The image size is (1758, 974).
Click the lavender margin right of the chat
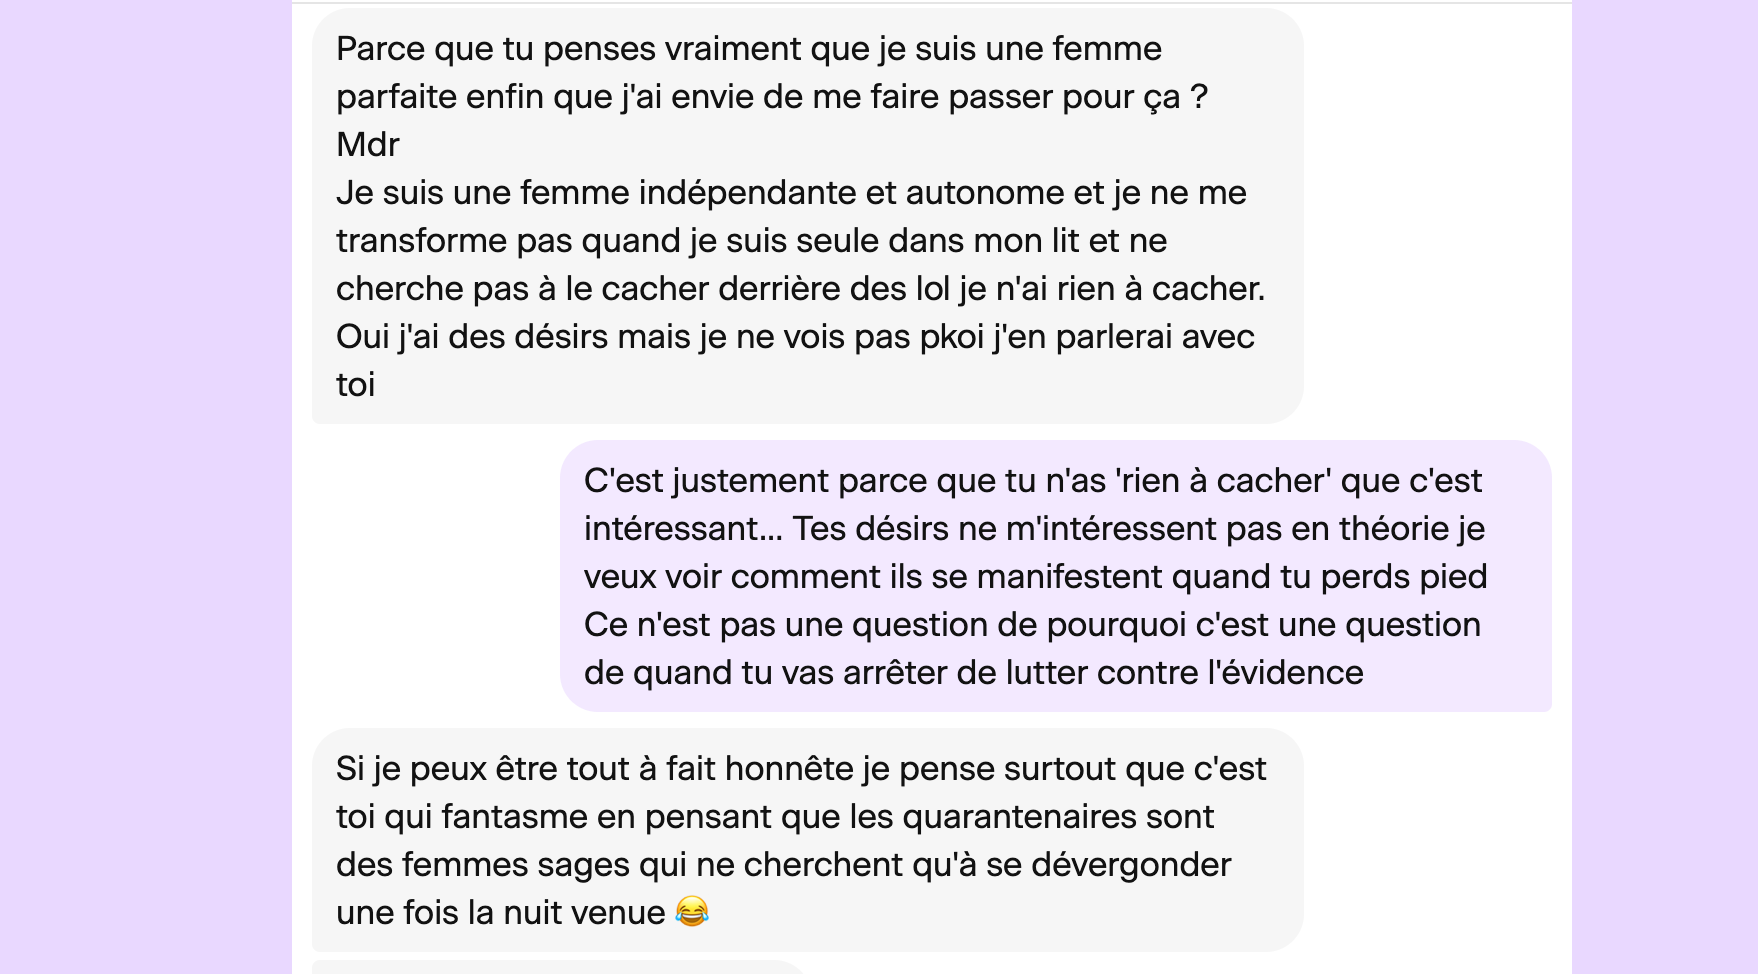point(1664,487)
